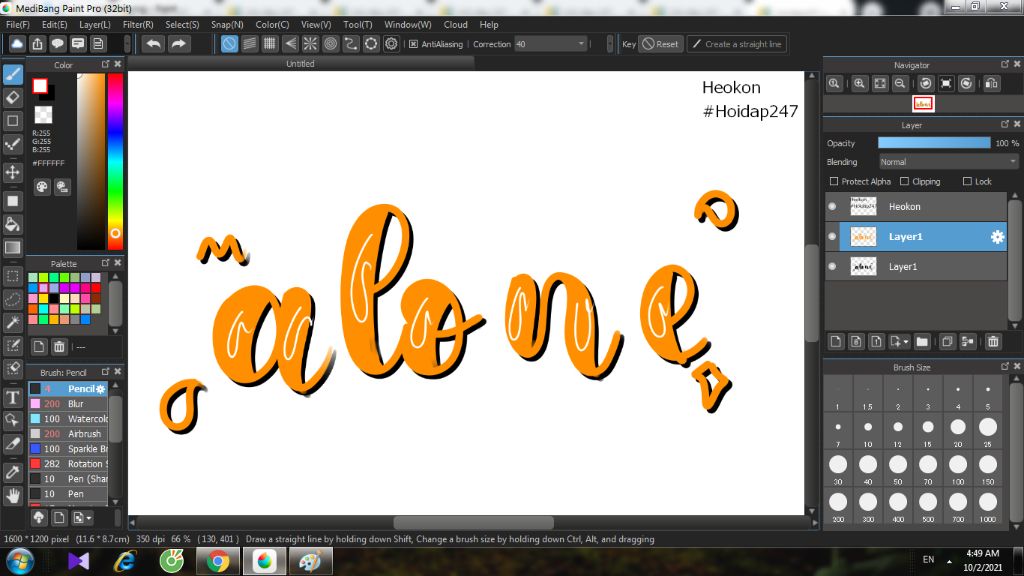Open snap settings gear icon
Screen dimensions: 1024x576
[x=391, y=44]
